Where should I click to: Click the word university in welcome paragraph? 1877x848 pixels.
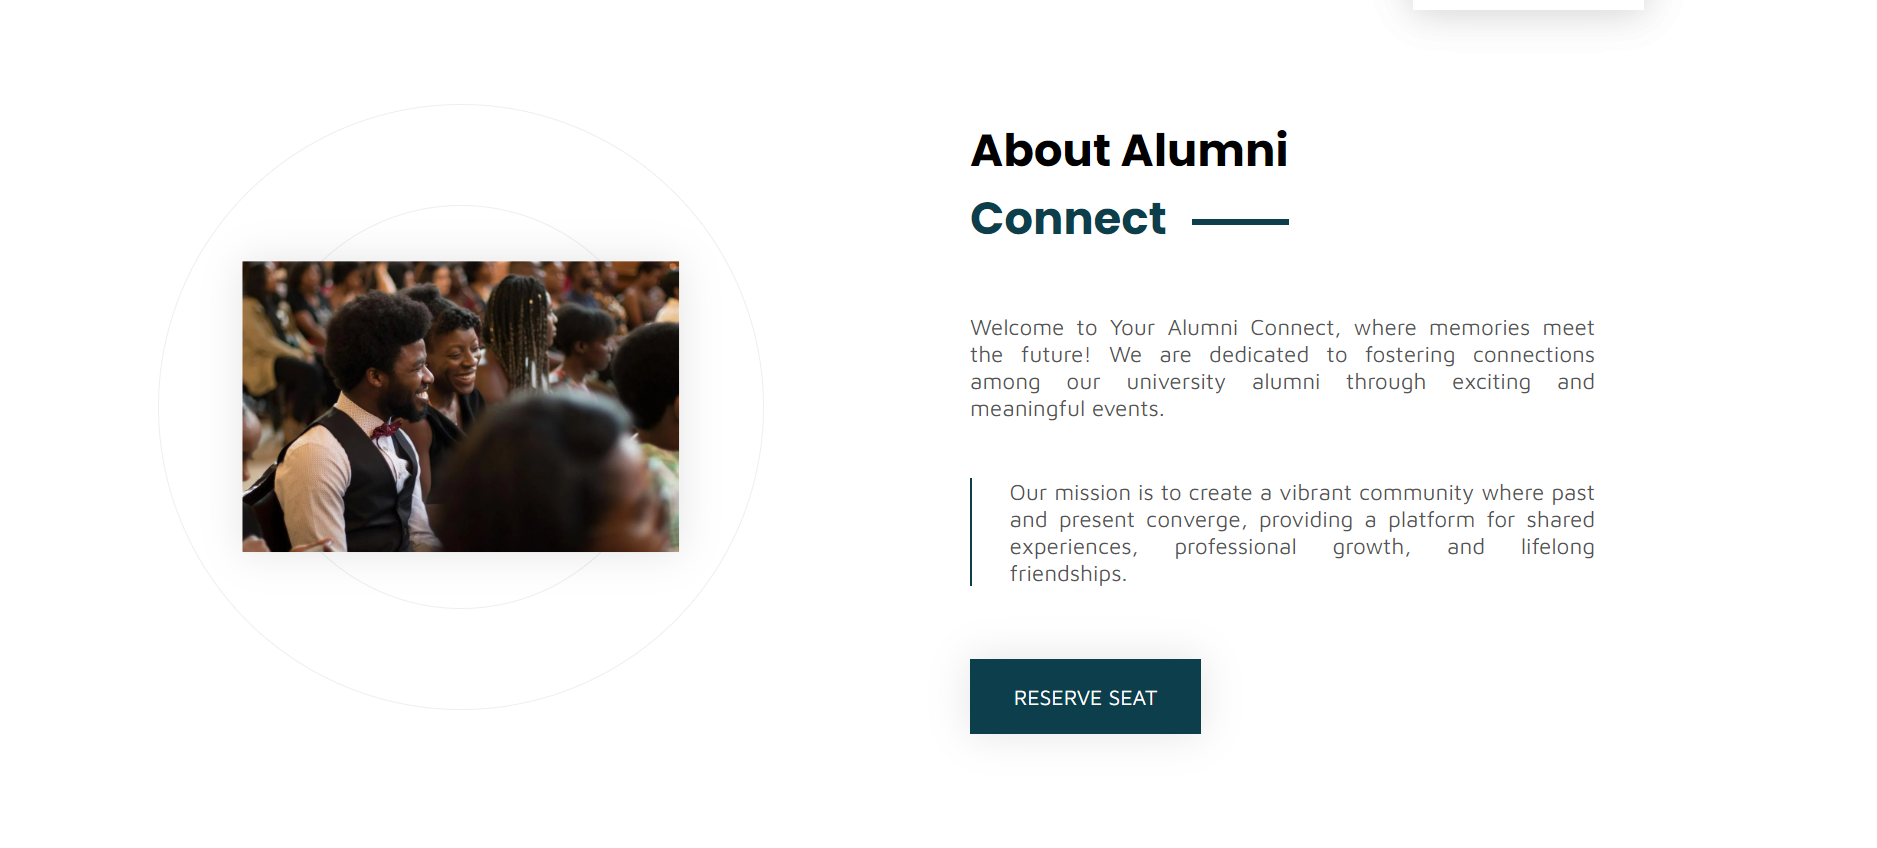[1175, 382]
